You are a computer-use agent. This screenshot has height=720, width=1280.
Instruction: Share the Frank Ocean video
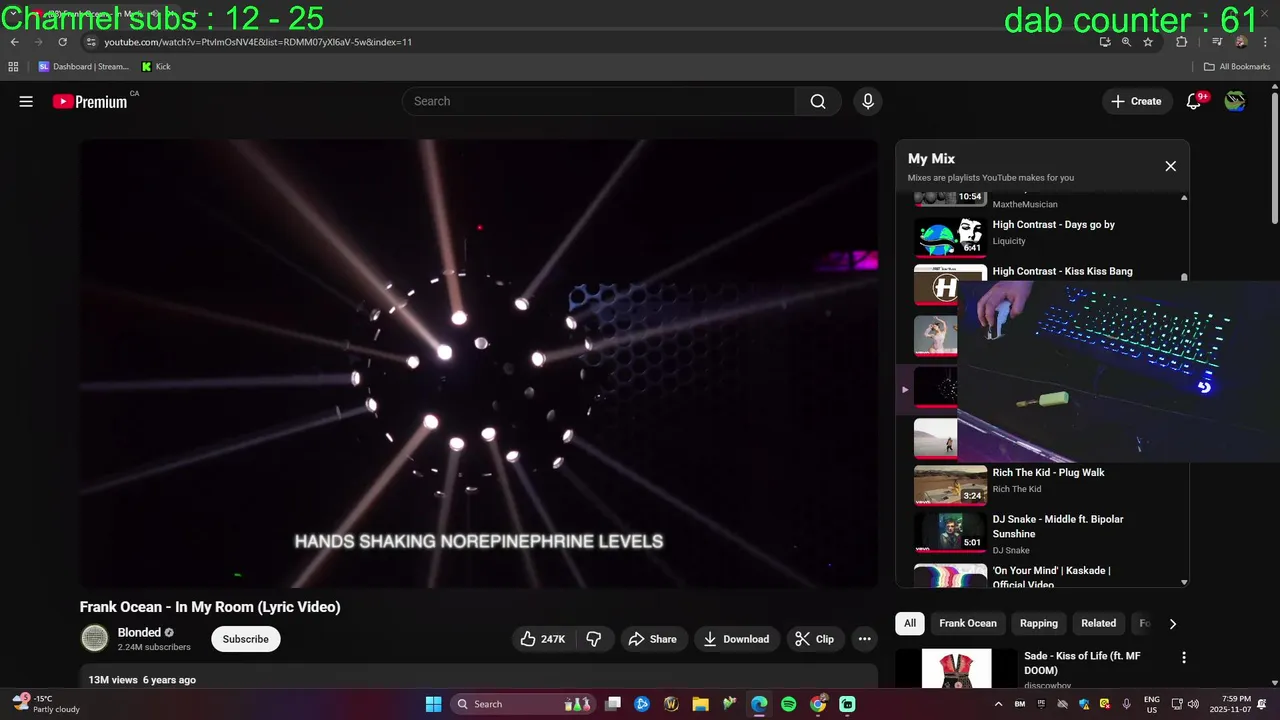(654, 639)
